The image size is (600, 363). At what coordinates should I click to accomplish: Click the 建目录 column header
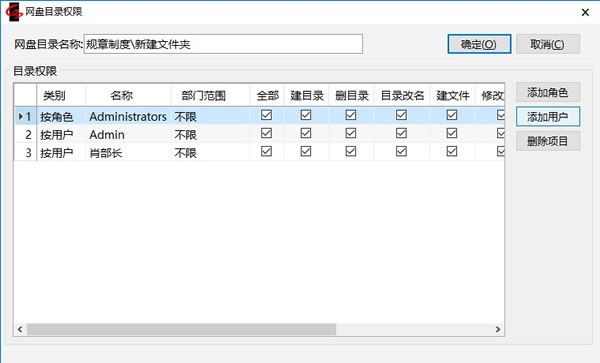307,95
